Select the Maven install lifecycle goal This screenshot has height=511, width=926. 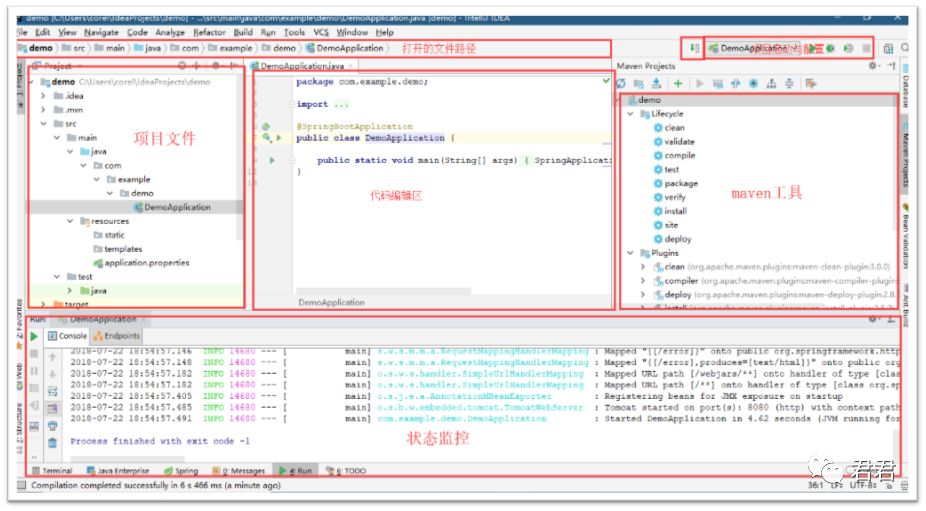[x=670, y=211]
